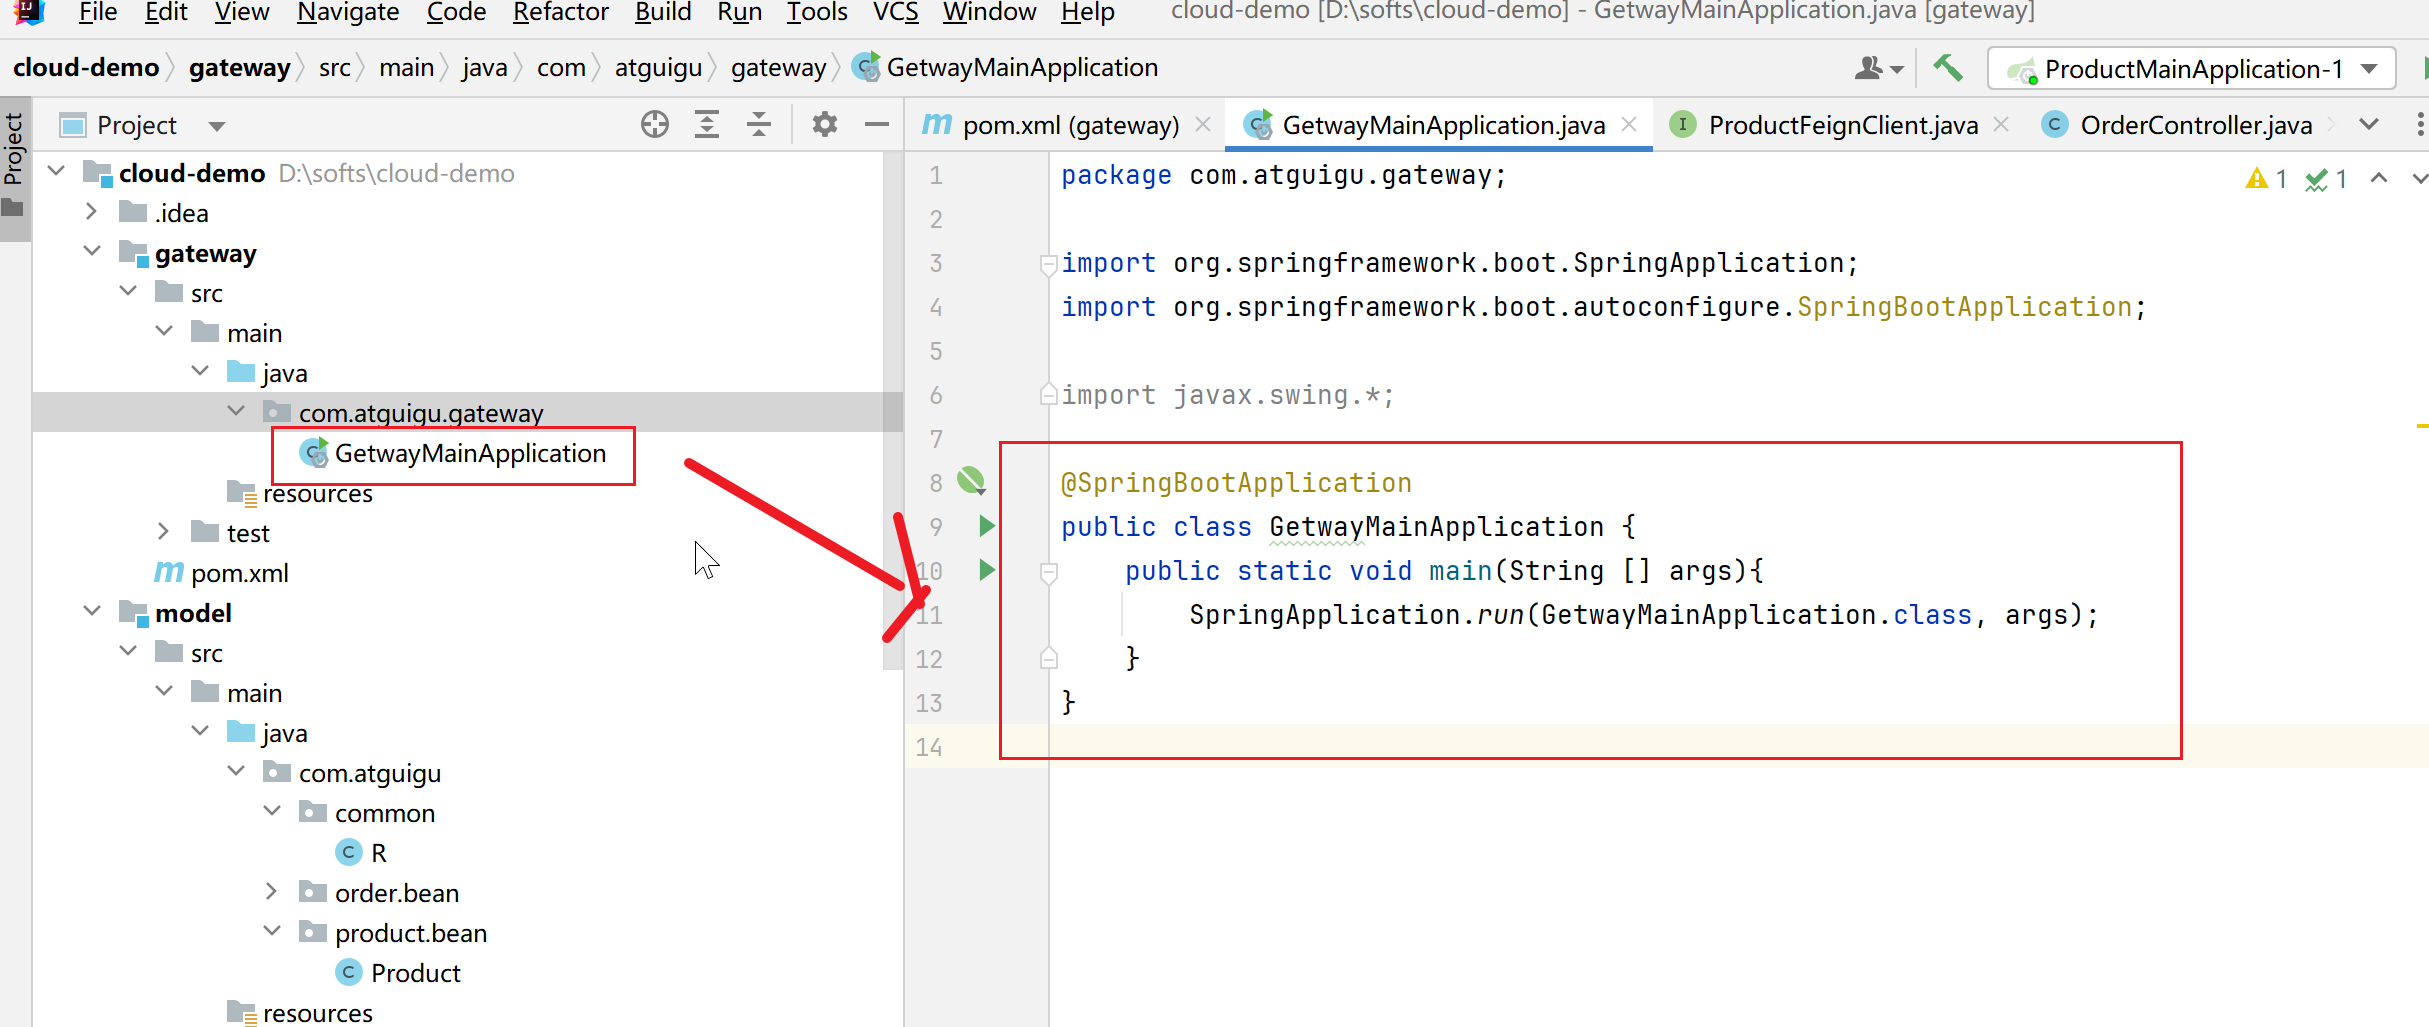The width and height of the screenshot is (2429, 1027).
Task: Close the GetwayMainApplication.java tab
Action: [x=1629, y=124]
